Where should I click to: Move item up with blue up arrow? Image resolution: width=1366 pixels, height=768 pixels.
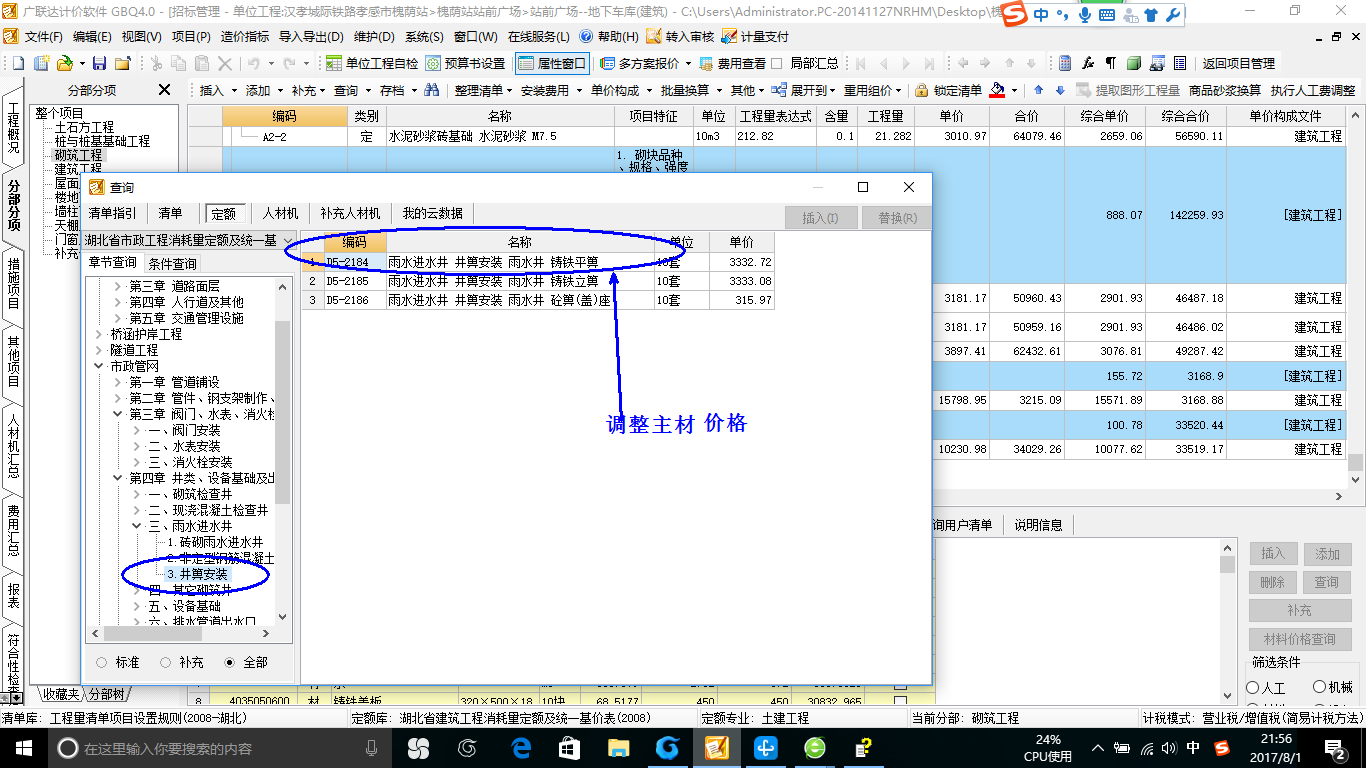point(1038,90)
